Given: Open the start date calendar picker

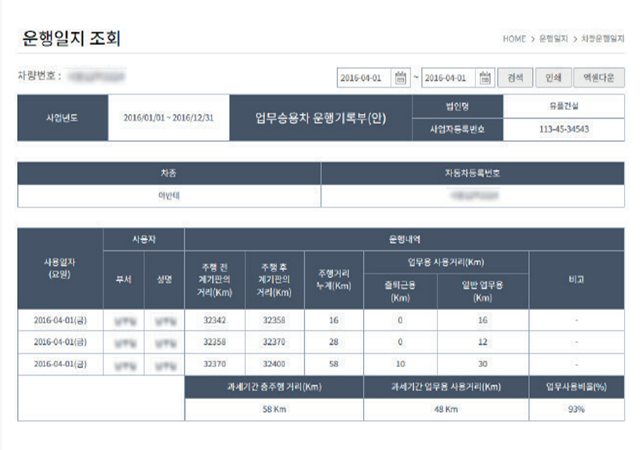Looking at the screenshot, I should click(401, 77).
